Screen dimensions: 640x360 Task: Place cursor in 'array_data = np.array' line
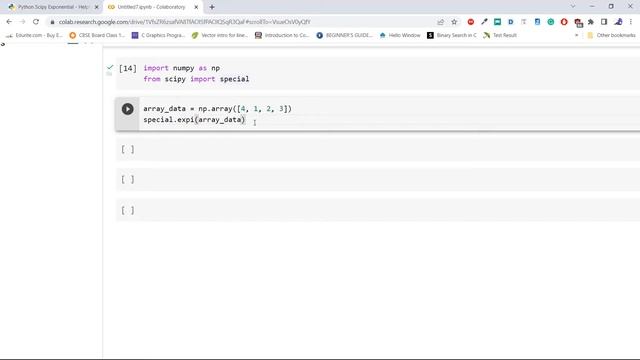point(218,109)
